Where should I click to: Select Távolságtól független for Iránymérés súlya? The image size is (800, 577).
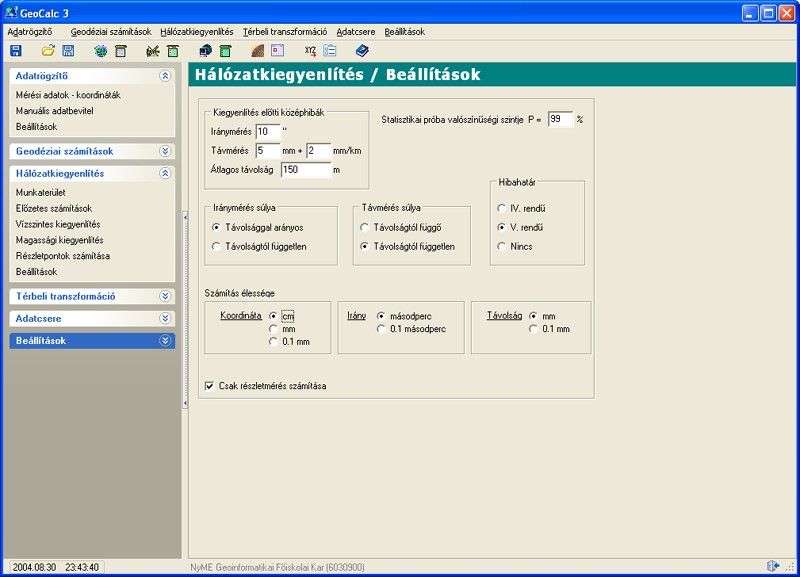[259, 246]
